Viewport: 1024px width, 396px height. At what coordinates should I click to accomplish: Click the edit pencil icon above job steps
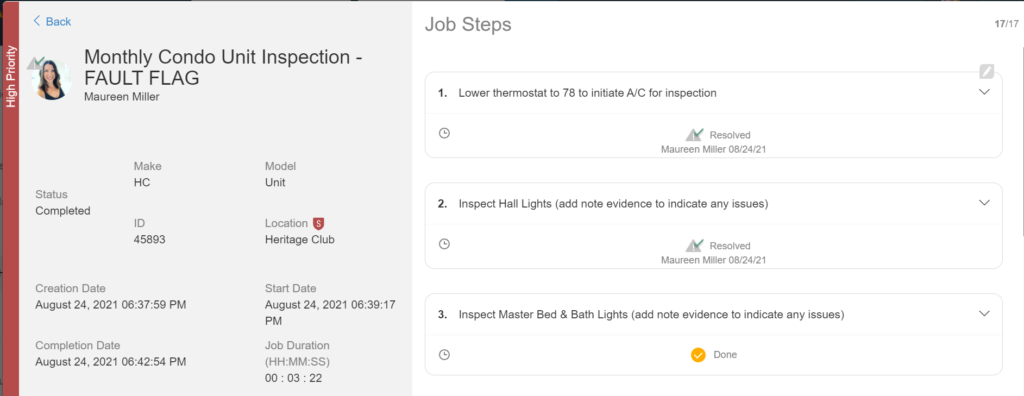point(986,71)
